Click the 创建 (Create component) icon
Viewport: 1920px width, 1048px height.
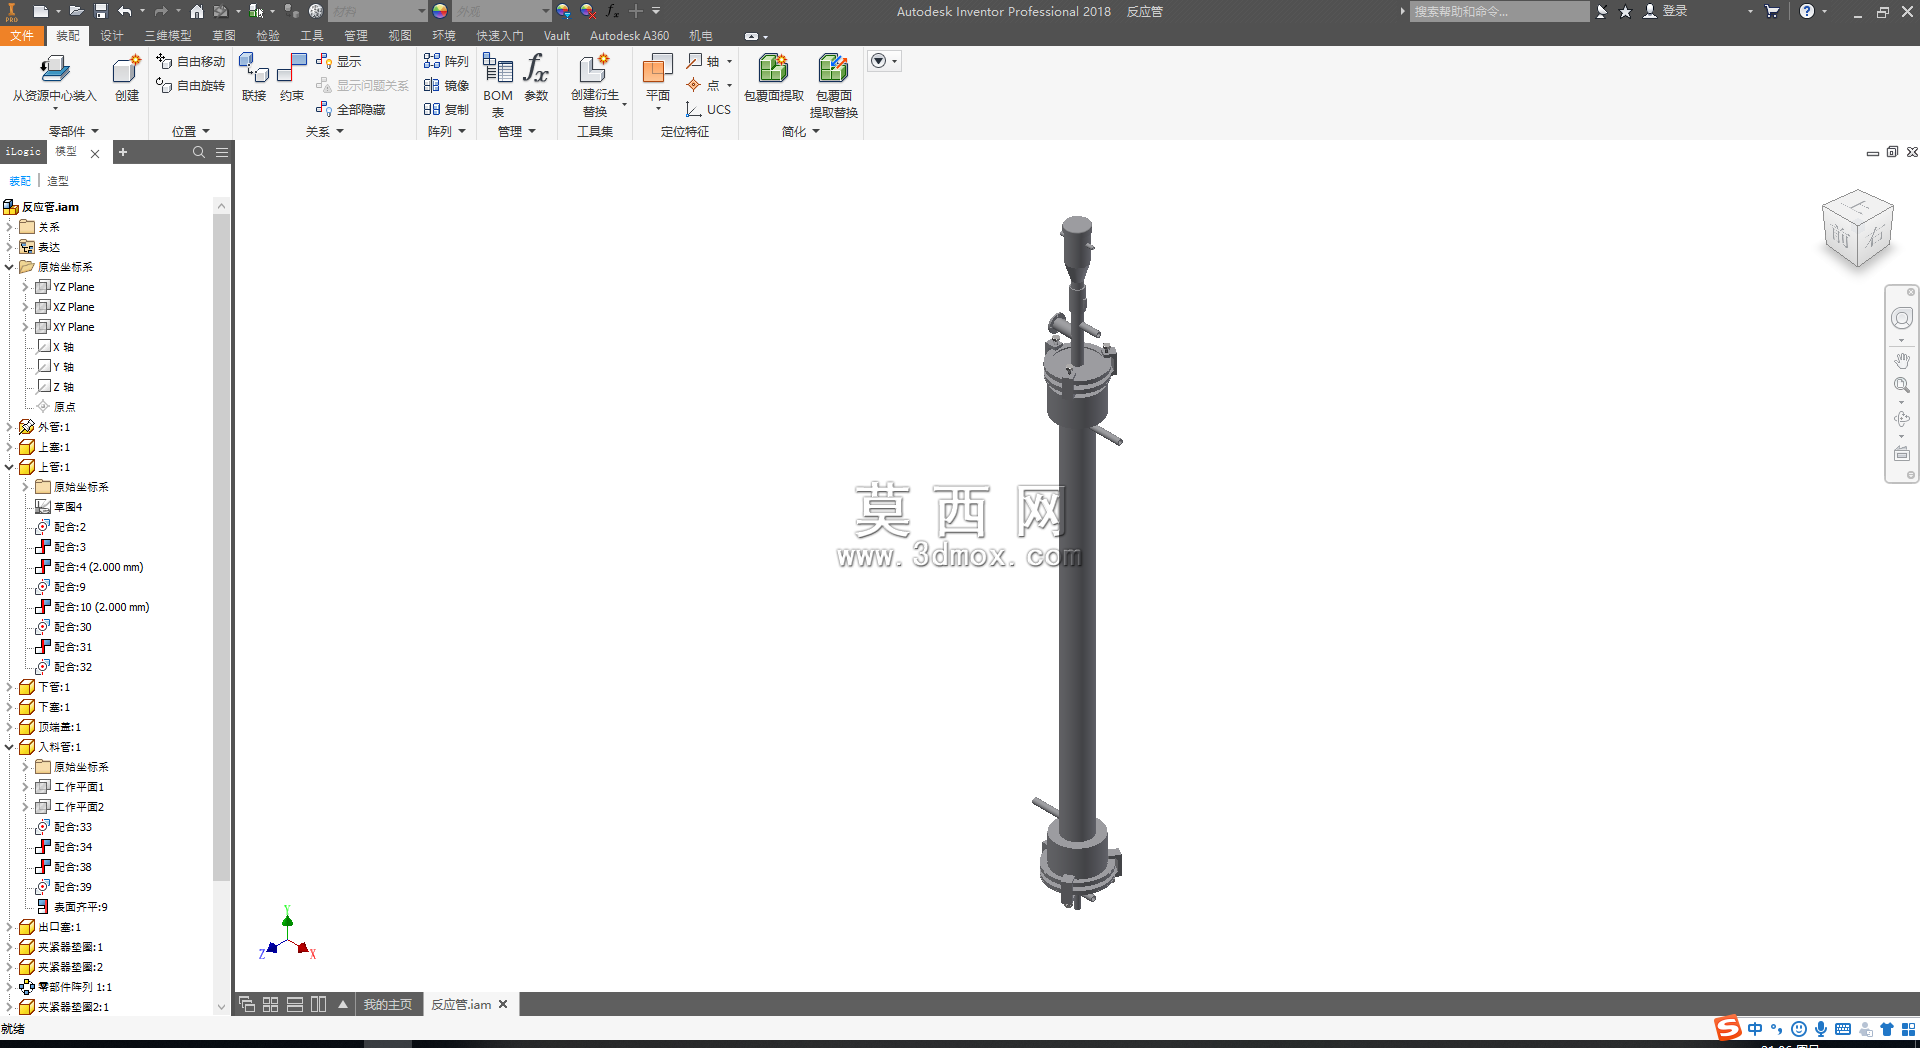(127, 69)
